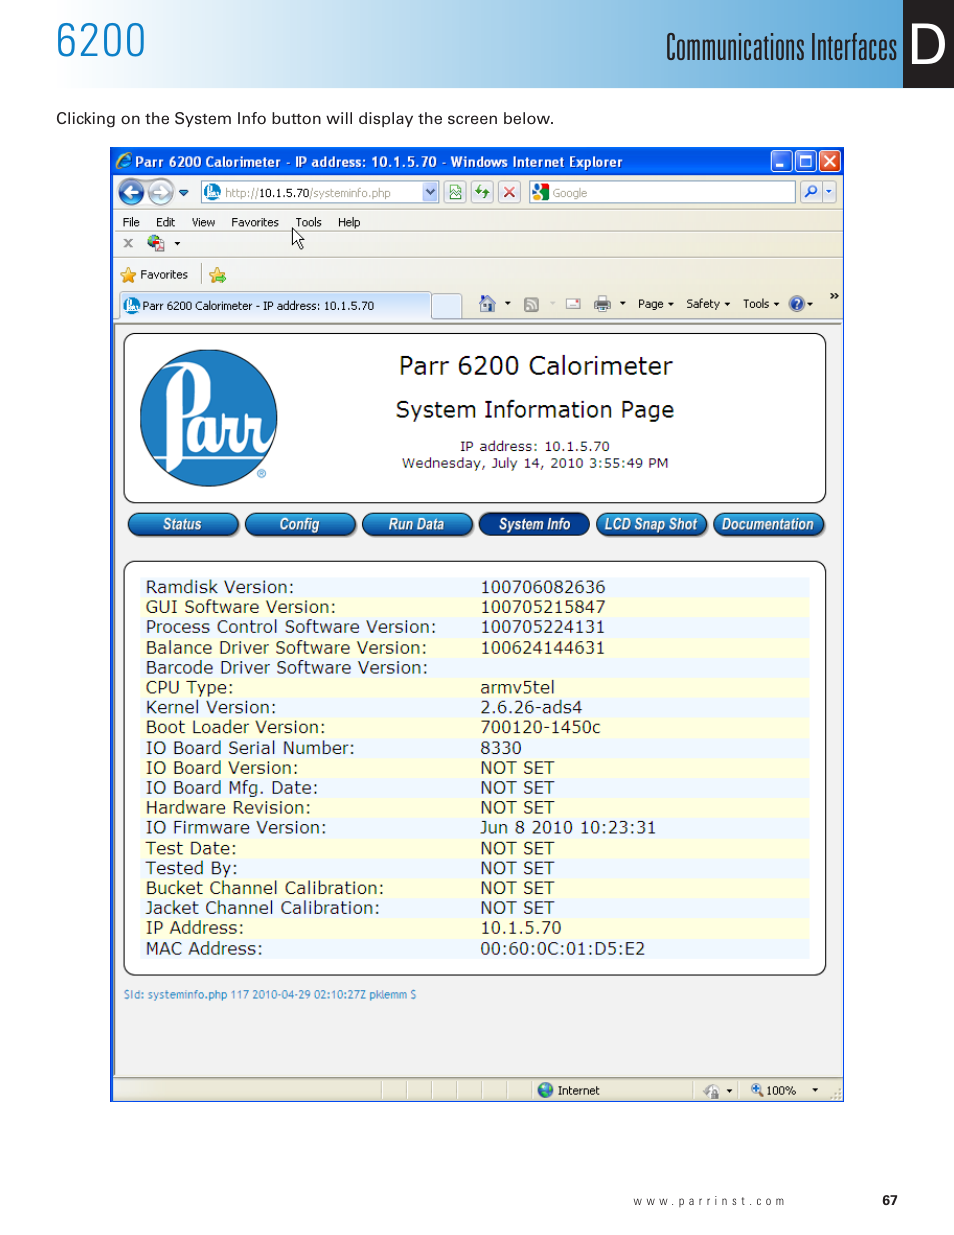Expand the command bar chevron overflow
Viewport: 954px width, 1235px height.
[x=834, y=296]
